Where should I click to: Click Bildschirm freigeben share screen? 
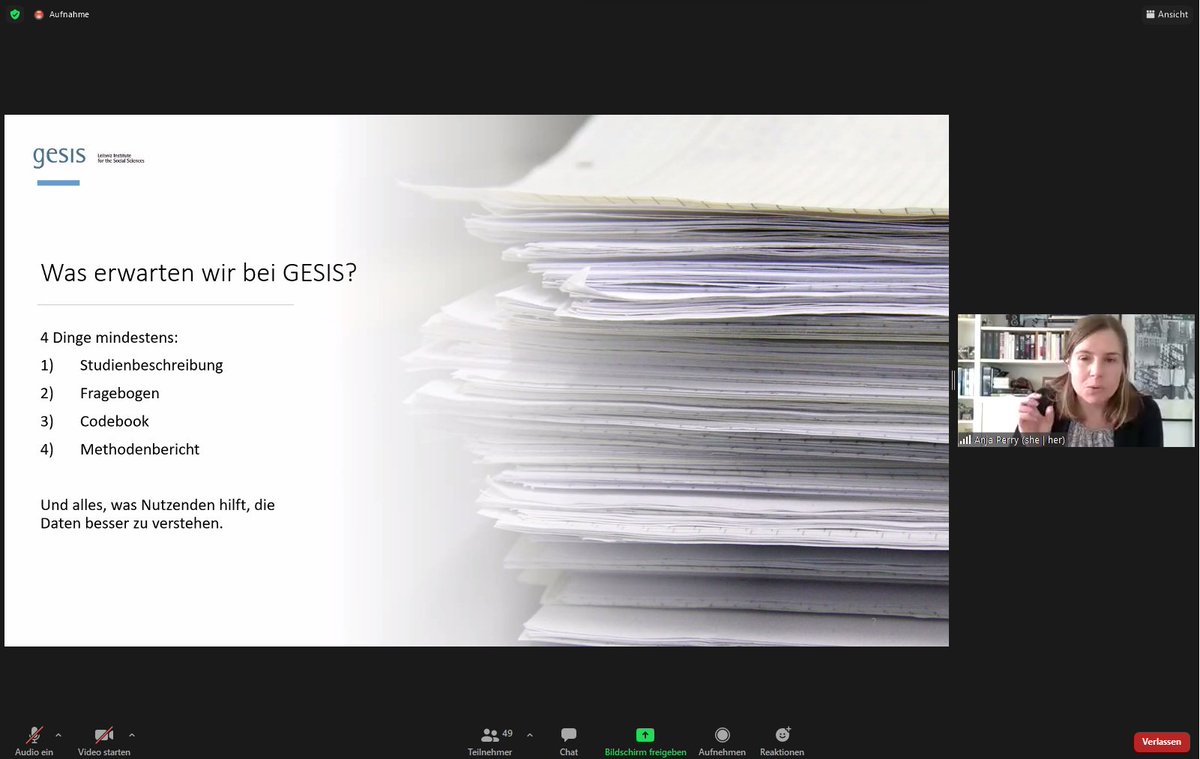[645, 741]
